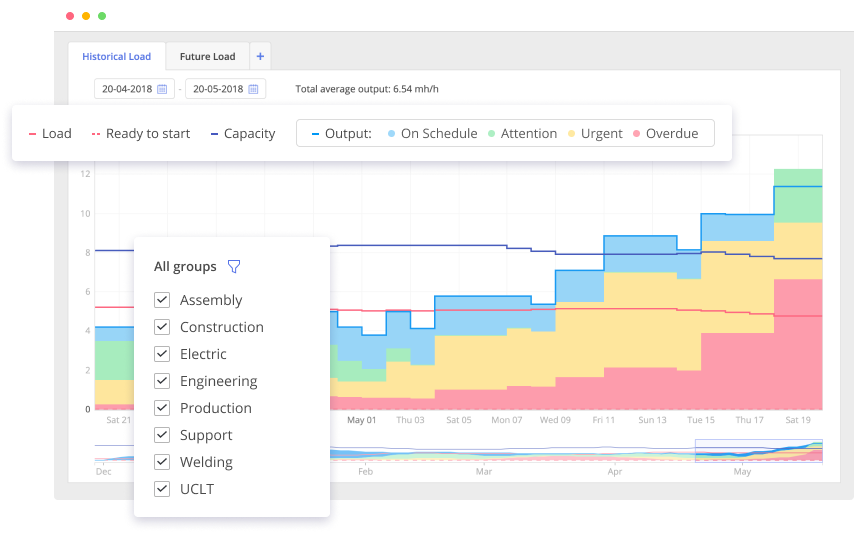854x533 pixels.
Task: Uncheck the Welding group checkbox
Action: (162, 462)
